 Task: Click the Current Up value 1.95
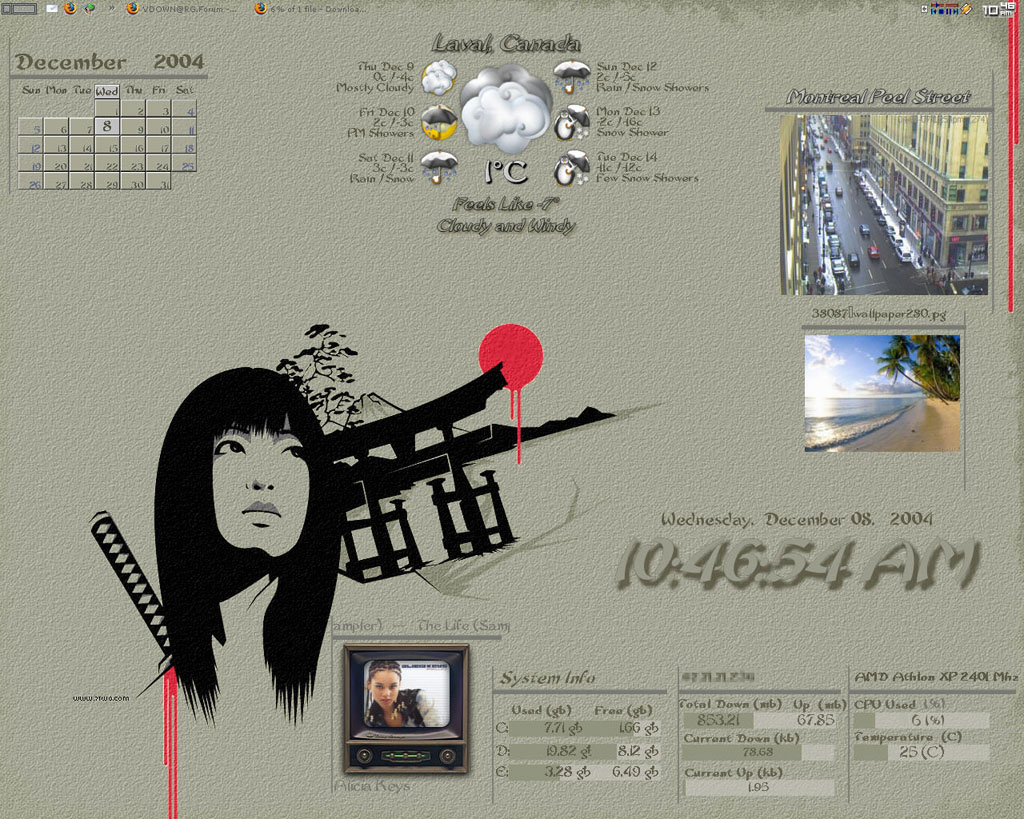click(x=758, y=787)
